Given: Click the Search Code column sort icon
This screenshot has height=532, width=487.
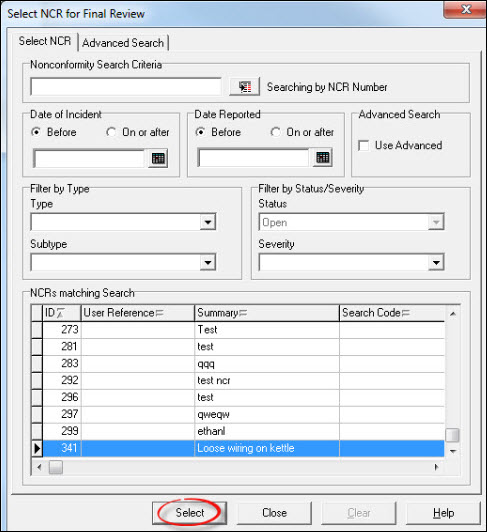Looking at the screenshot, I should click(406, 313).
